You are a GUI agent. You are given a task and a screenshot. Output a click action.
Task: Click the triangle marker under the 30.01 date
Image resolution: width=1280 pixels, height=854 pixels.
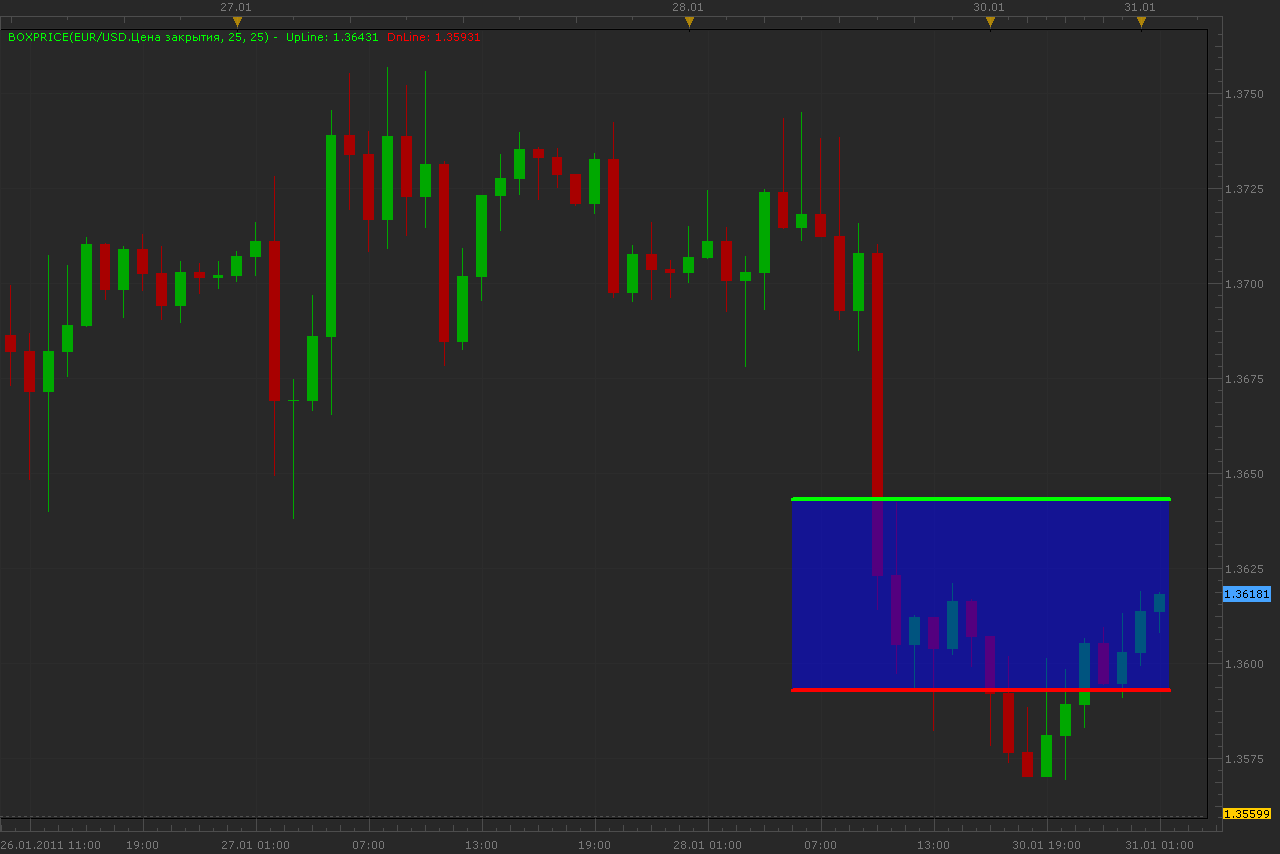(x=990, y=22)
